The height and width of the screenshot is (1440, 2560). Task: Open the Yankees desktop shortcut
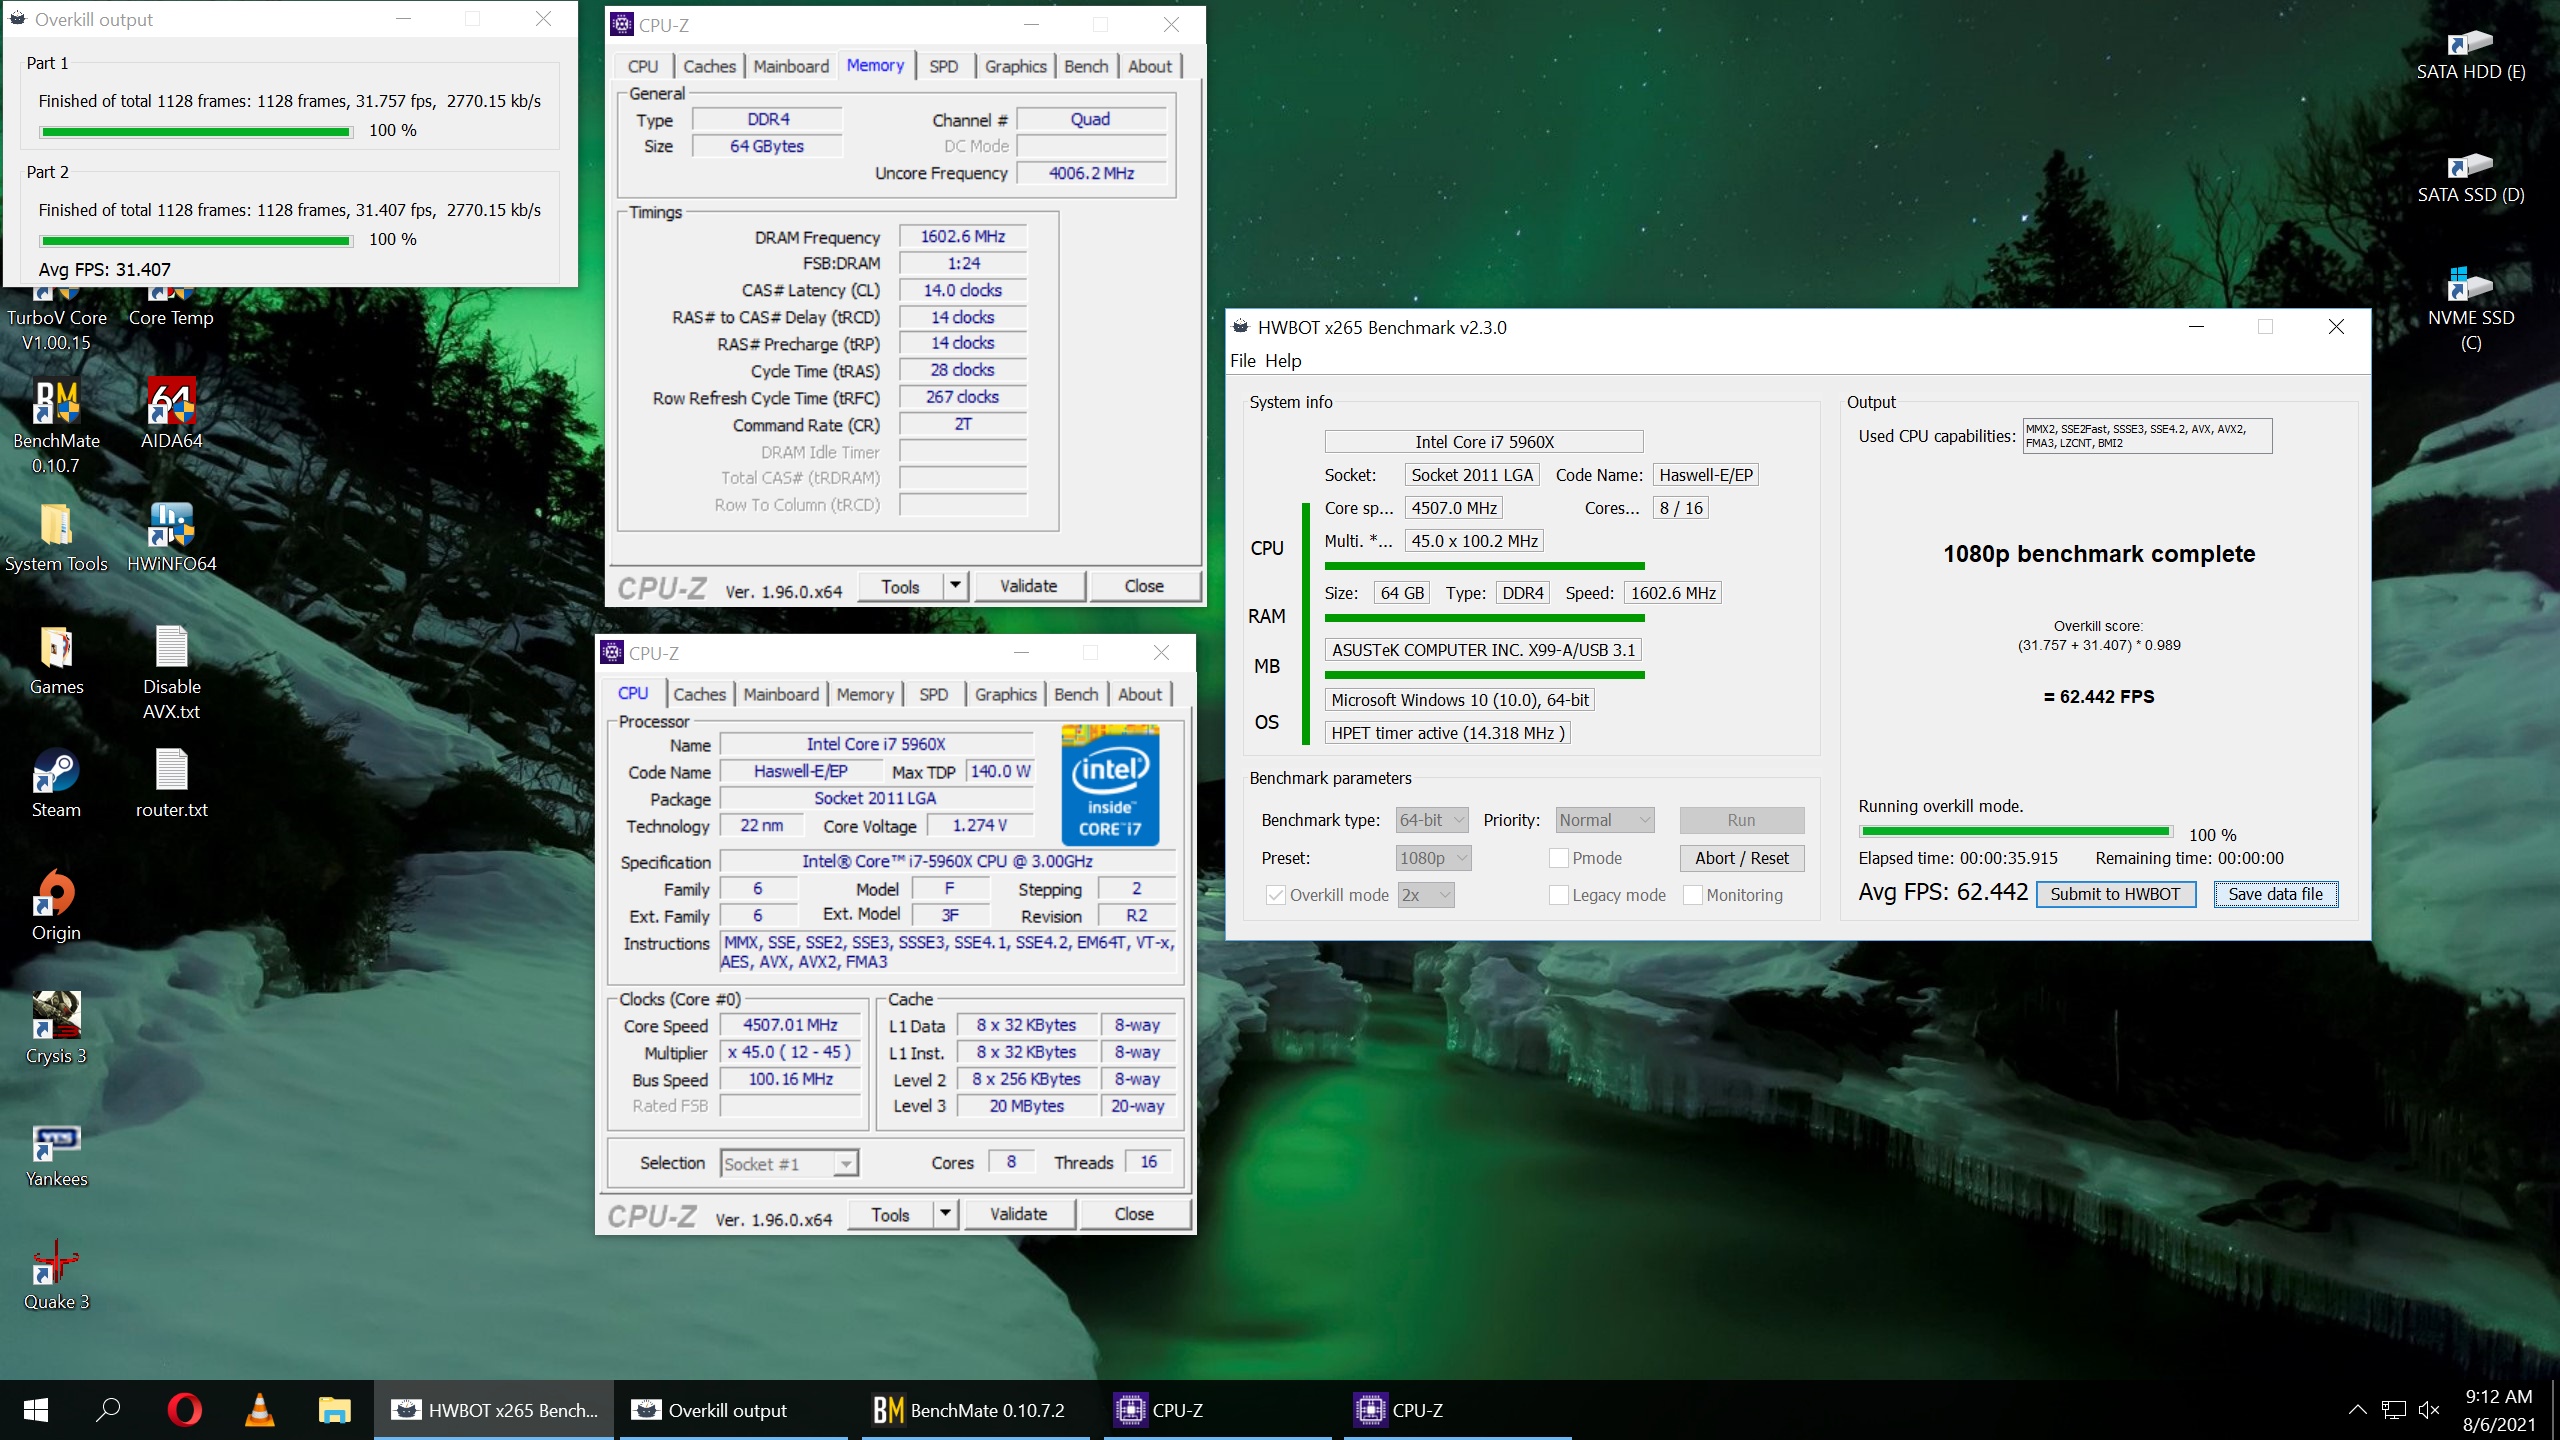point(56,1155)
